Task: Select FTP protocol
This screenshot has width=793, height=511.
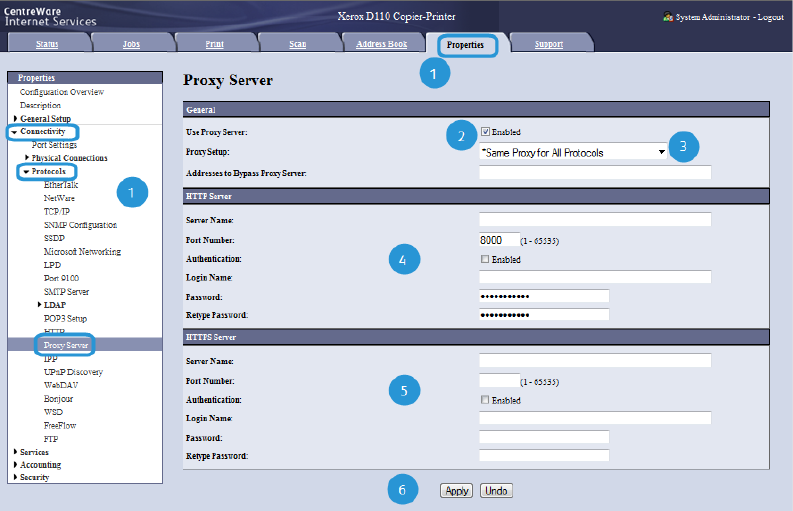Action: point(51,439)
